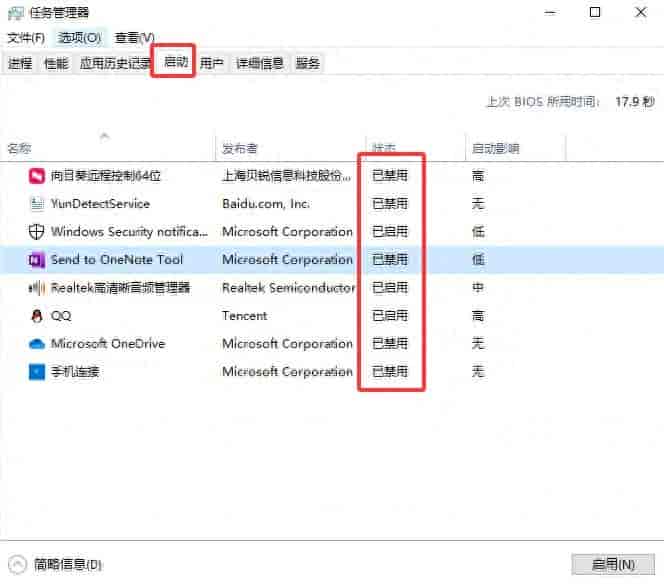The width and height of the screenshot is (664, 588).
Task: Click the 17.9 秒 BIOS time value
Action: pos(635,102)
